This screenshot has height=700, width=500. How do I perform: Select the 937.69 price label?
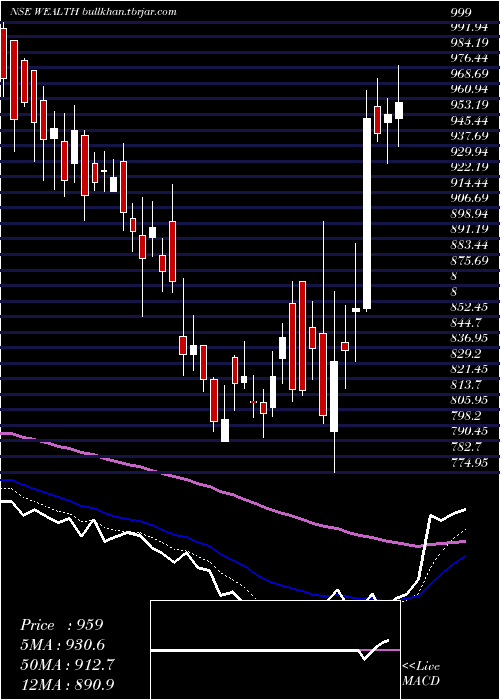[469, 135]
